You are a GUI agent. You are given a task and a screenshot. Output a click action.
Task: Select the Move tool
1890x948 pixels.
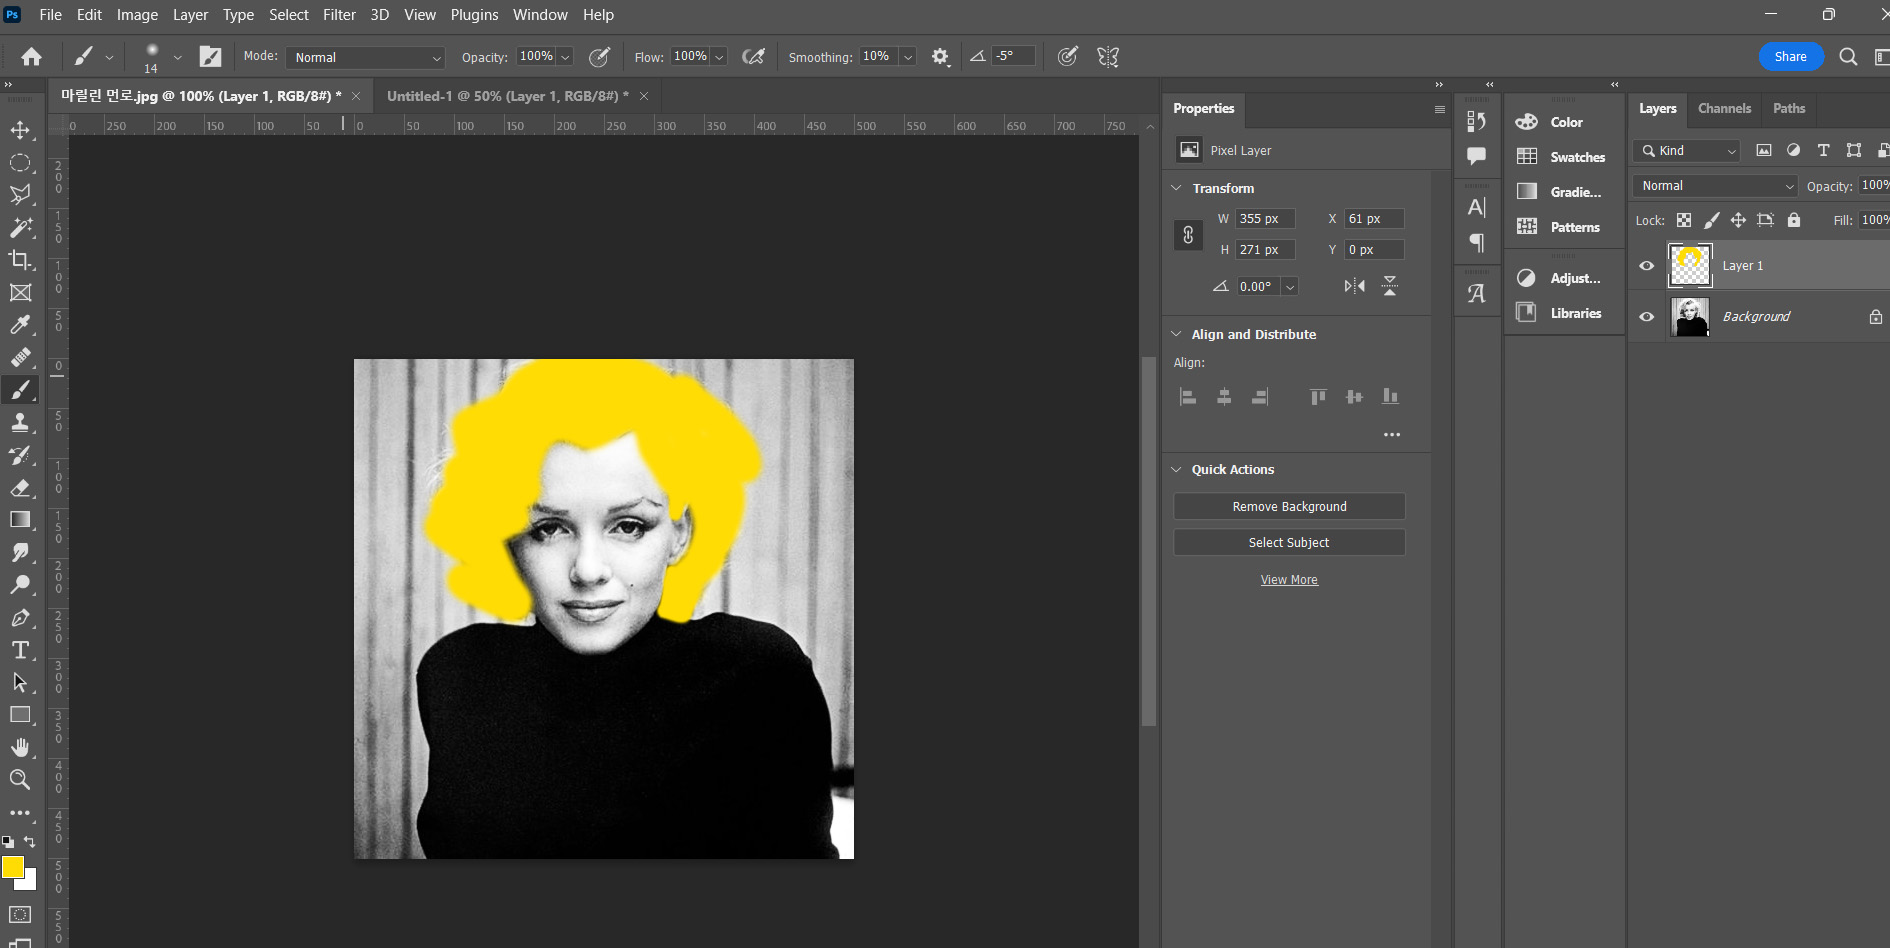(x=20, y=130)
